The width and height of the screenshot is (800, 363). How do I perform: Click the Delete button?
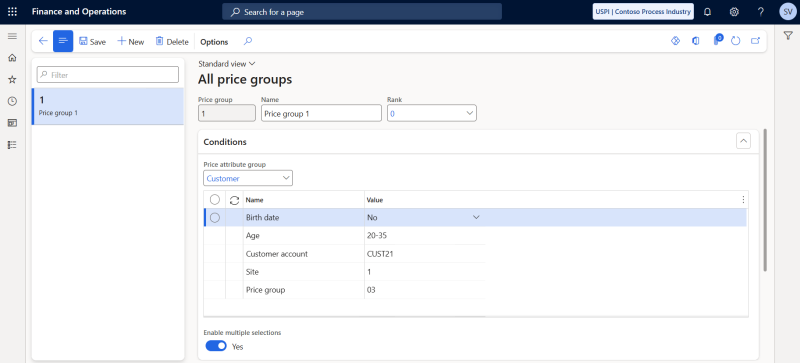pos(172,42)
